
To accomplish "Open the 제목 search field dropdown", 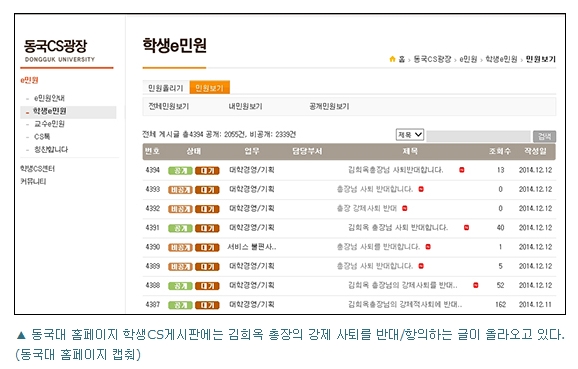I will coord(410,135).
